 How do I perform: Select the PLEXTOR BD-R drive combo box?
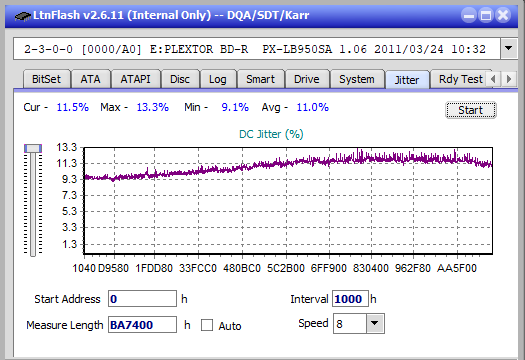pyautogui.click(x=257, y=49)
